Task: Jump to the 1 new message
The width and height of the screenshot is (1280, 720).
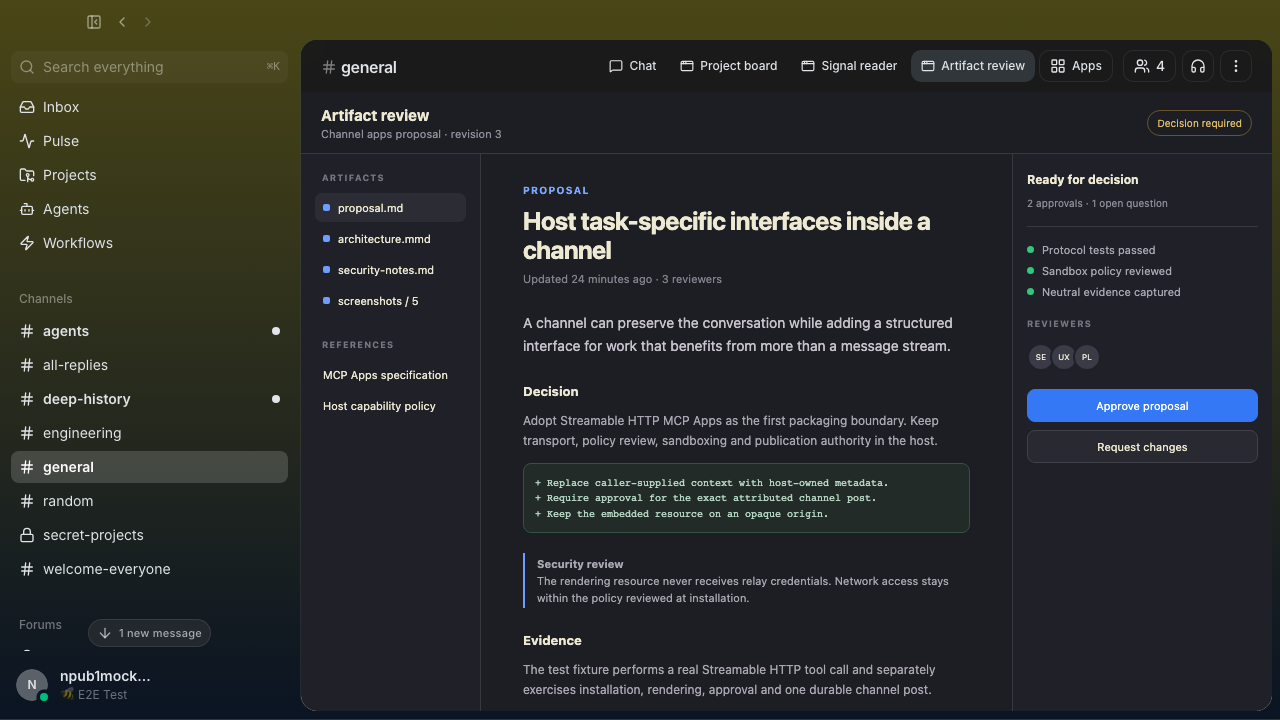Action: (150, 633)
